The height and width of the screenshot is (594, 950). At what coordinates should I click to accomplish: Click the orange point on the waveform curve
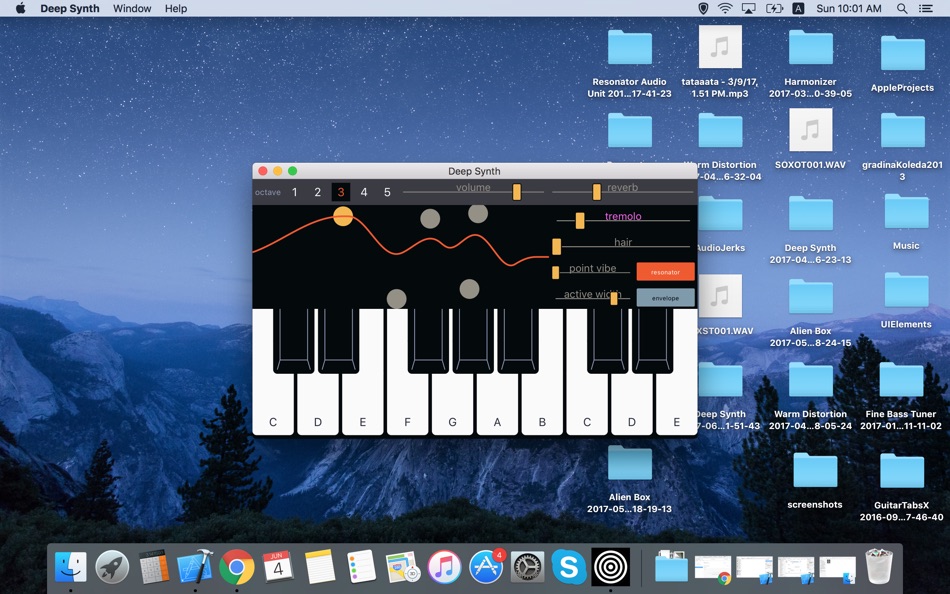click(343, 216)
